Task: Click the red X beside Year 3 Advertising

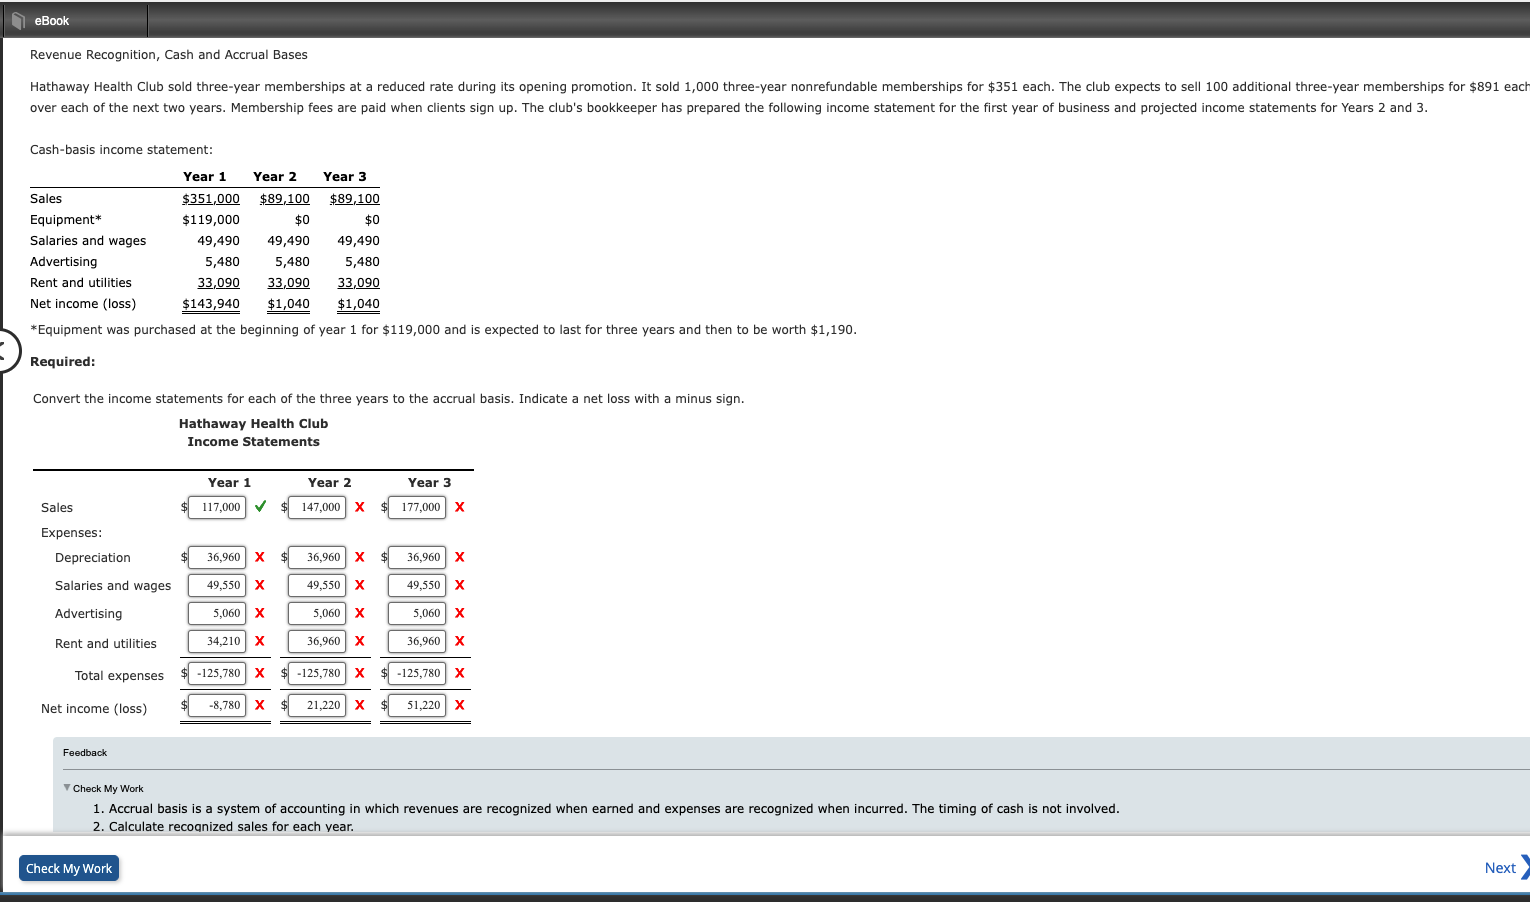Action: pyautogui.click(x=460, y=613)
